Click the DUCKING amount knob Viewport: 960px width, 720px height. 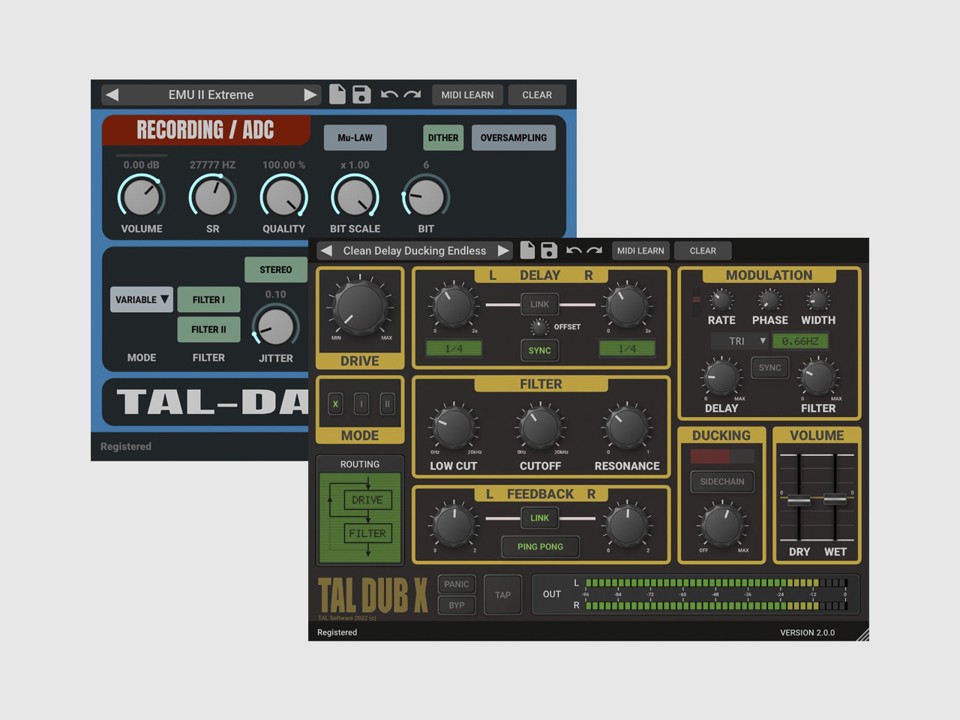click(722, 525)
